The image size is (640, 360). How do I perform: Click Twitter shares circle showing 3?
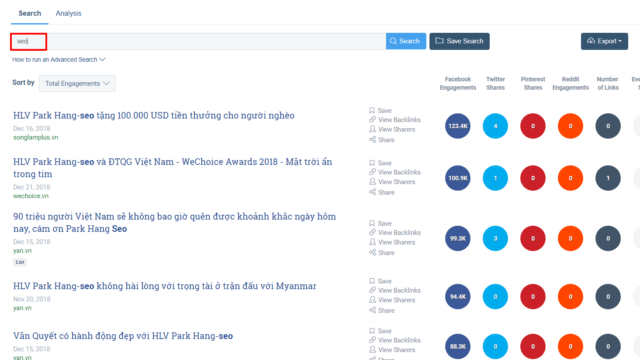495,238
